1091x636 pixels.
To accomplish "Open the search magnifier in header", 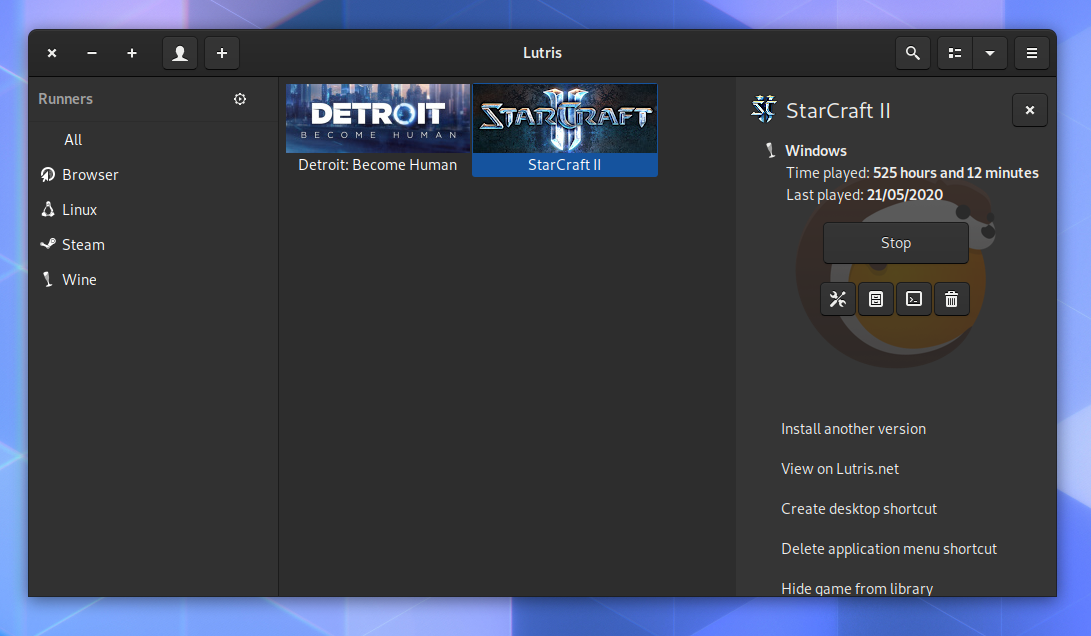I will pyautogui.click(x=913, y=53).
